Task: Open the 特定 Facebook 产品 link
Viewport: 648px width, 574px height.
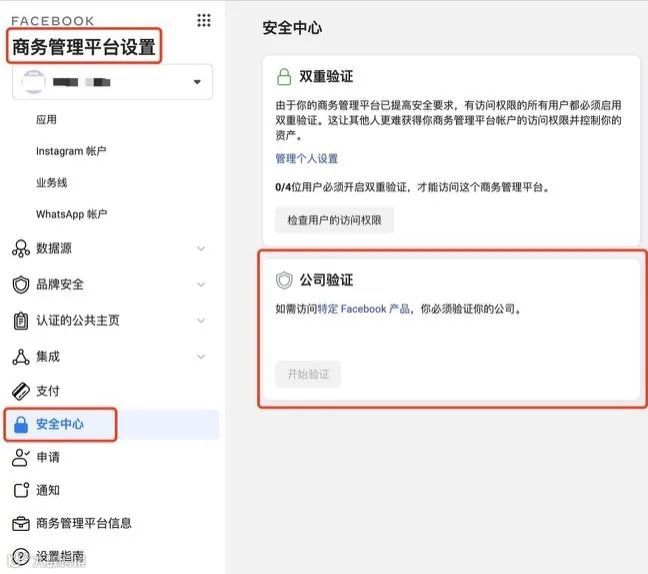Action: point(364,309)
